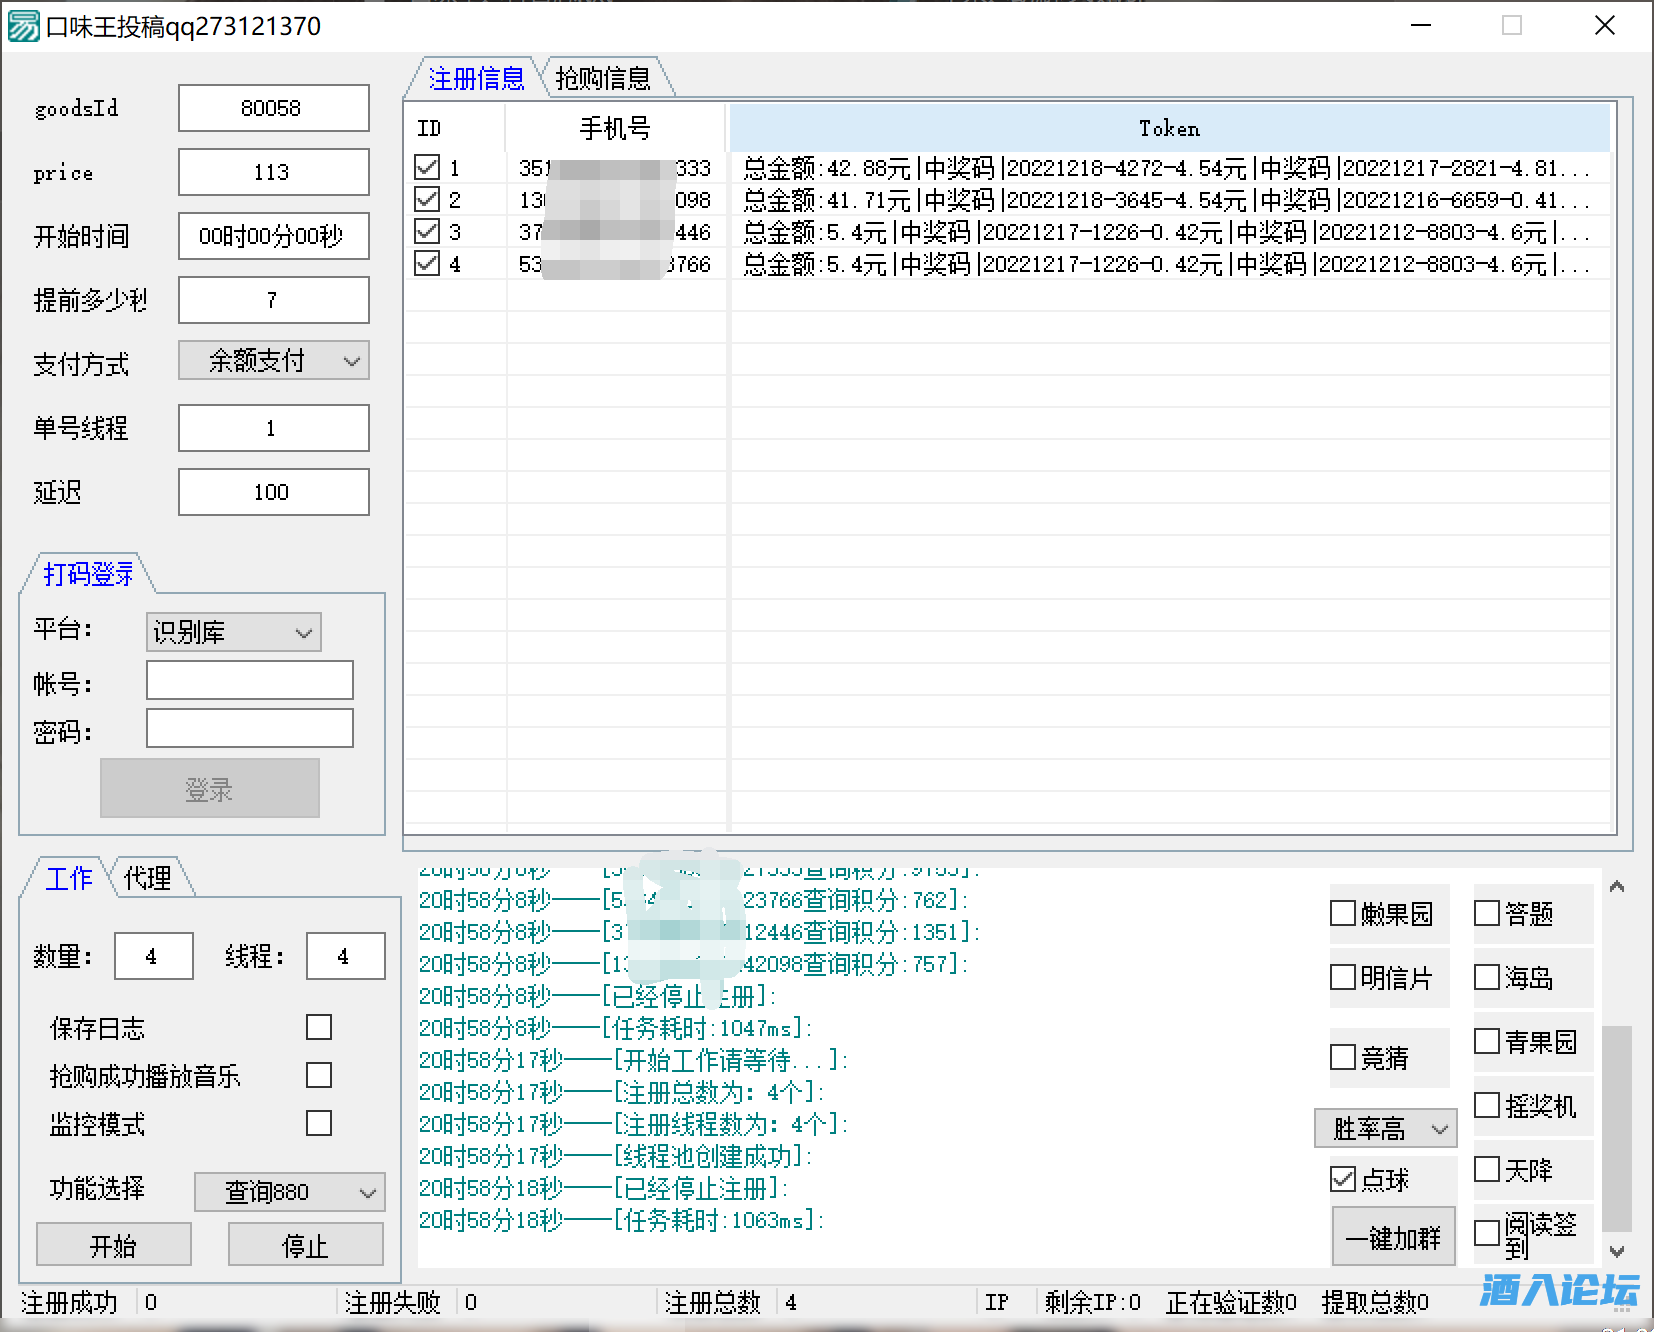
Task: Enable 抢购成功播放音乐 option
Action: pos(319,1075)
